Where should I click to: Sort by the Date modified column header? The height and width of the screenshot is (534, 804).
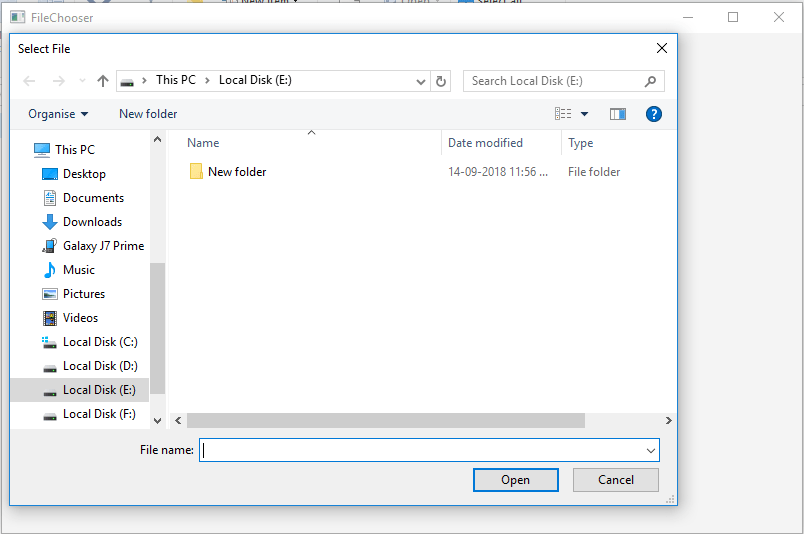pos(485,143)
